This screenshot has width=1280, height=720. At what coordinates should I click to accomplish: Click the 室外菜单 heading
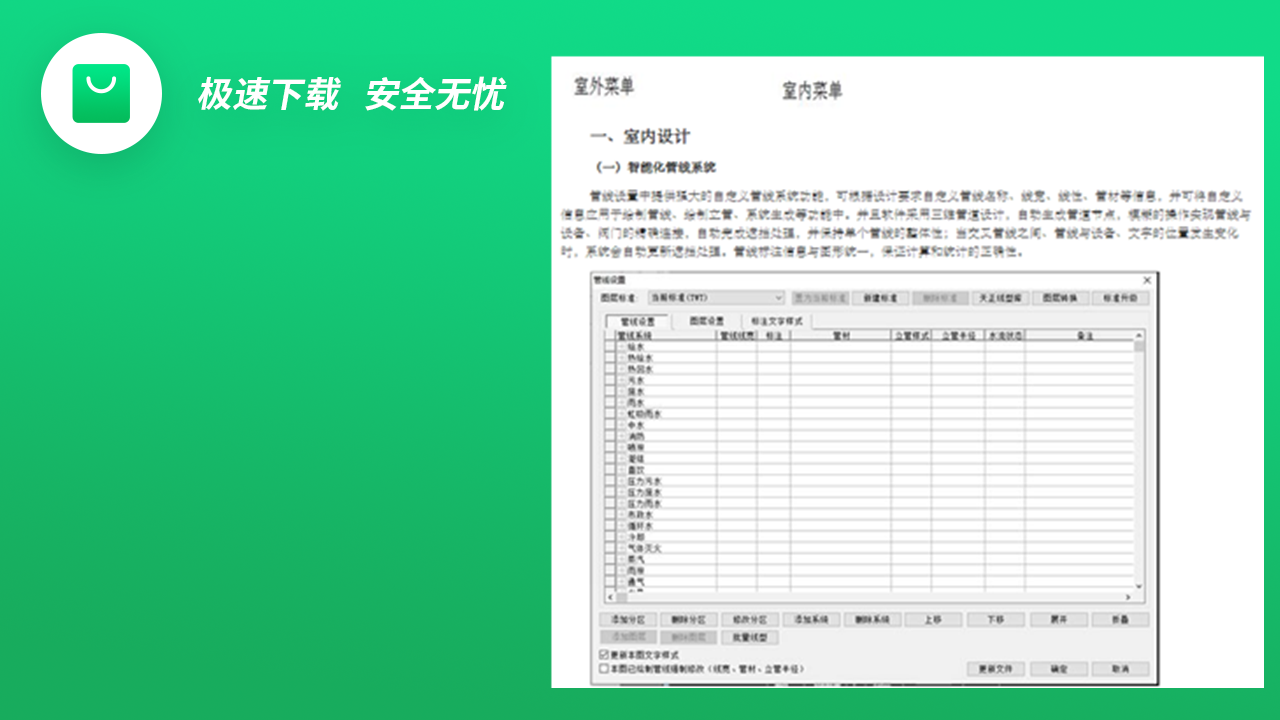[x=604, y=86]
